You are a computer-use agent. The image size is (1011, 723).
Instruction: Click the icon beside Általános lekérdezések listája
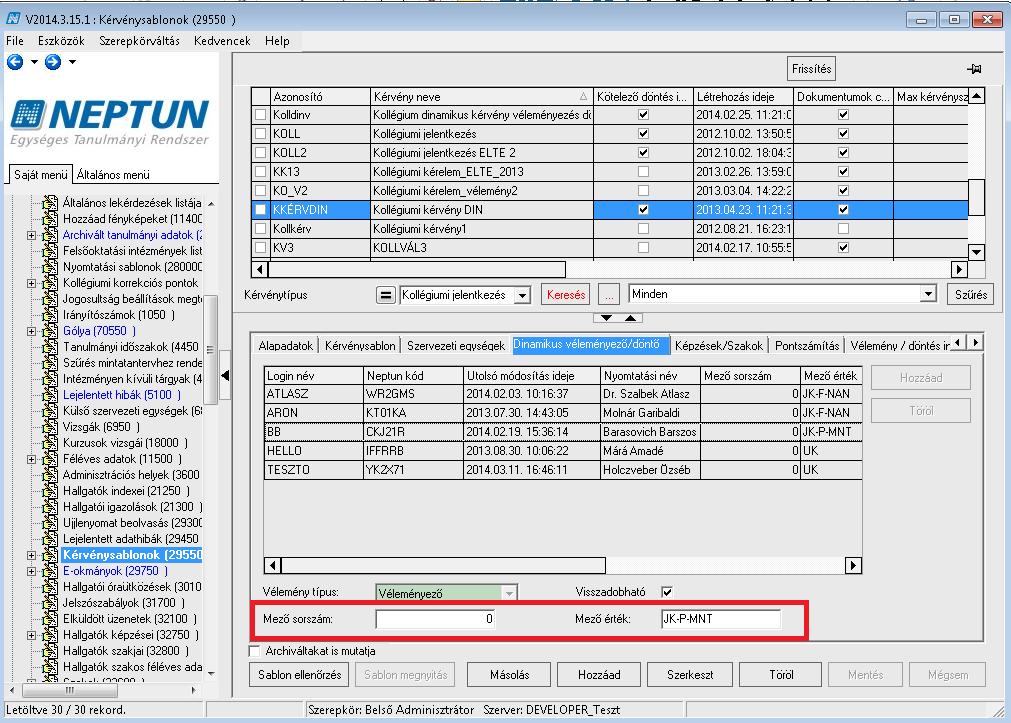click(x=50, y=203)
